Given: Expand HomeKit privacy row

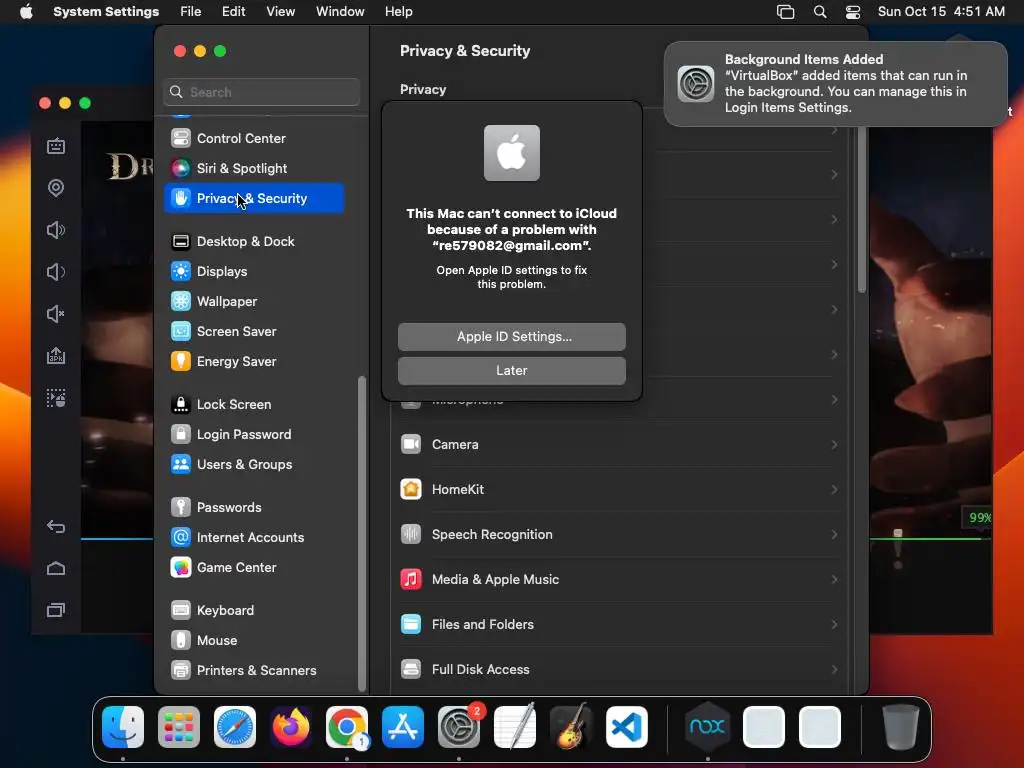Looking at the screenshot, I should pyautogui.click(x=618, y=490).
